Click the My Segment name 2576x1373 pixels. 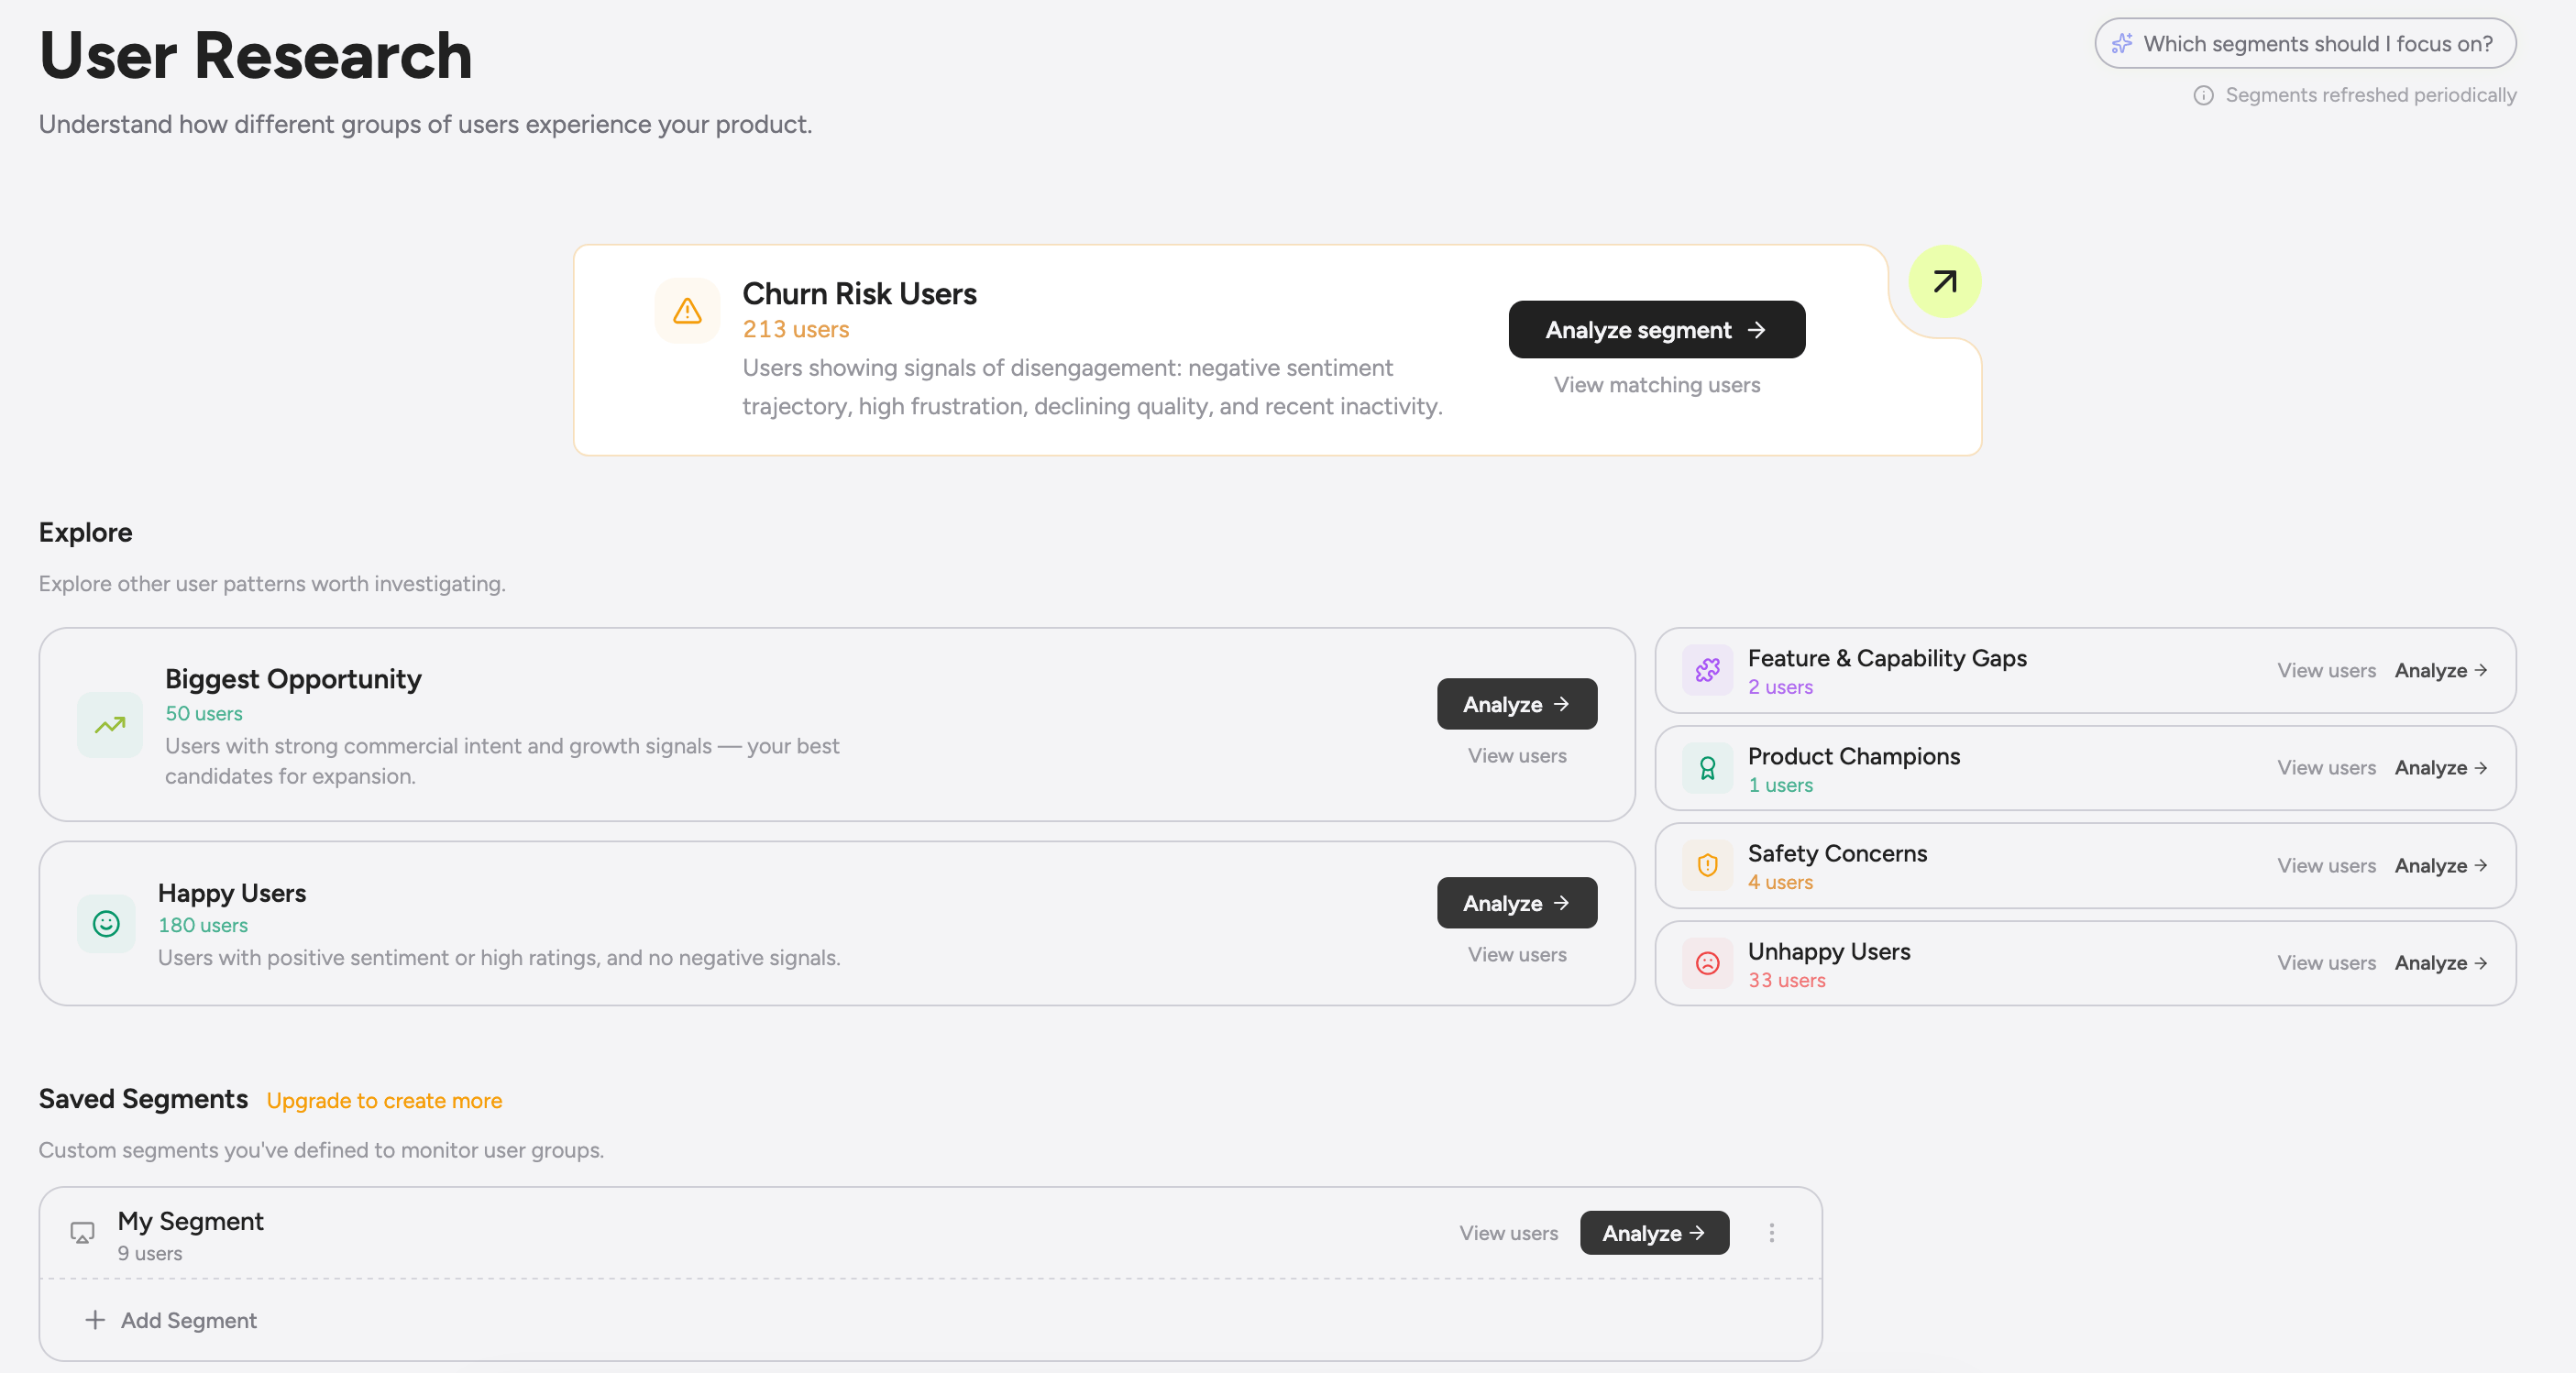[190, 1221]
